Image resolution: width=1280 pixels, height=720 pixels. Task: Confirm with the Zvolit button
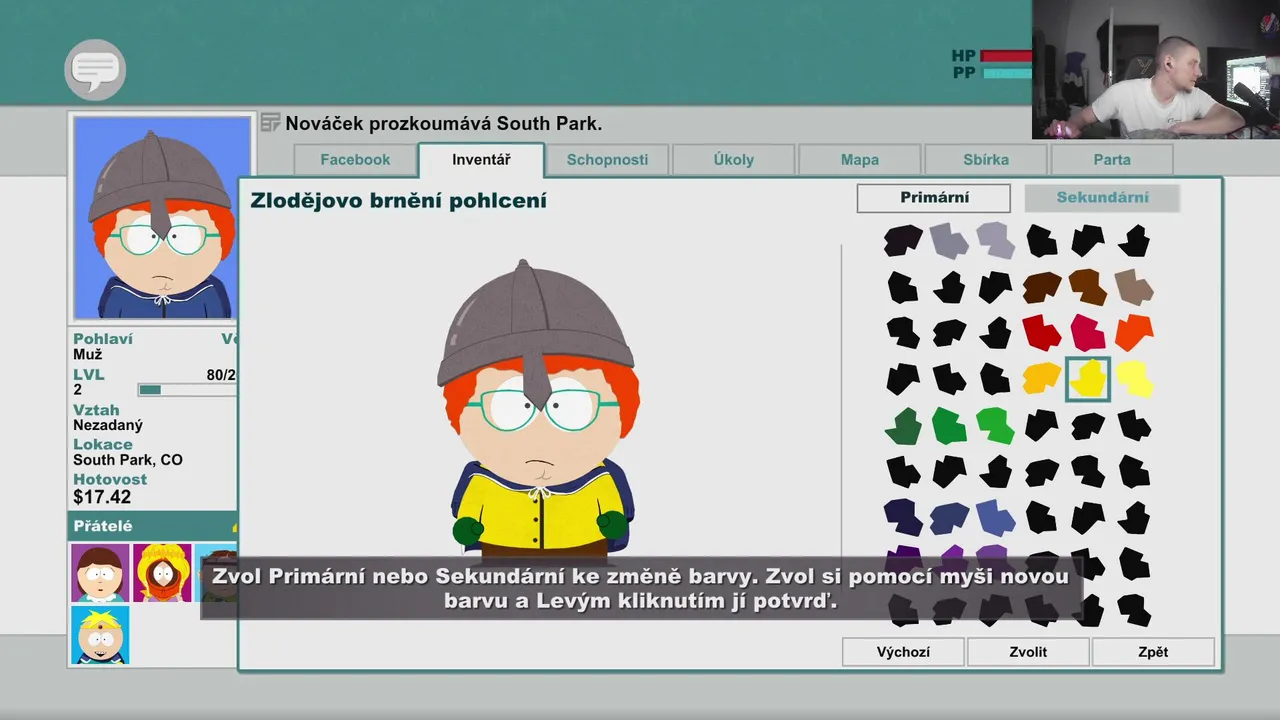tap(1028, 652)
